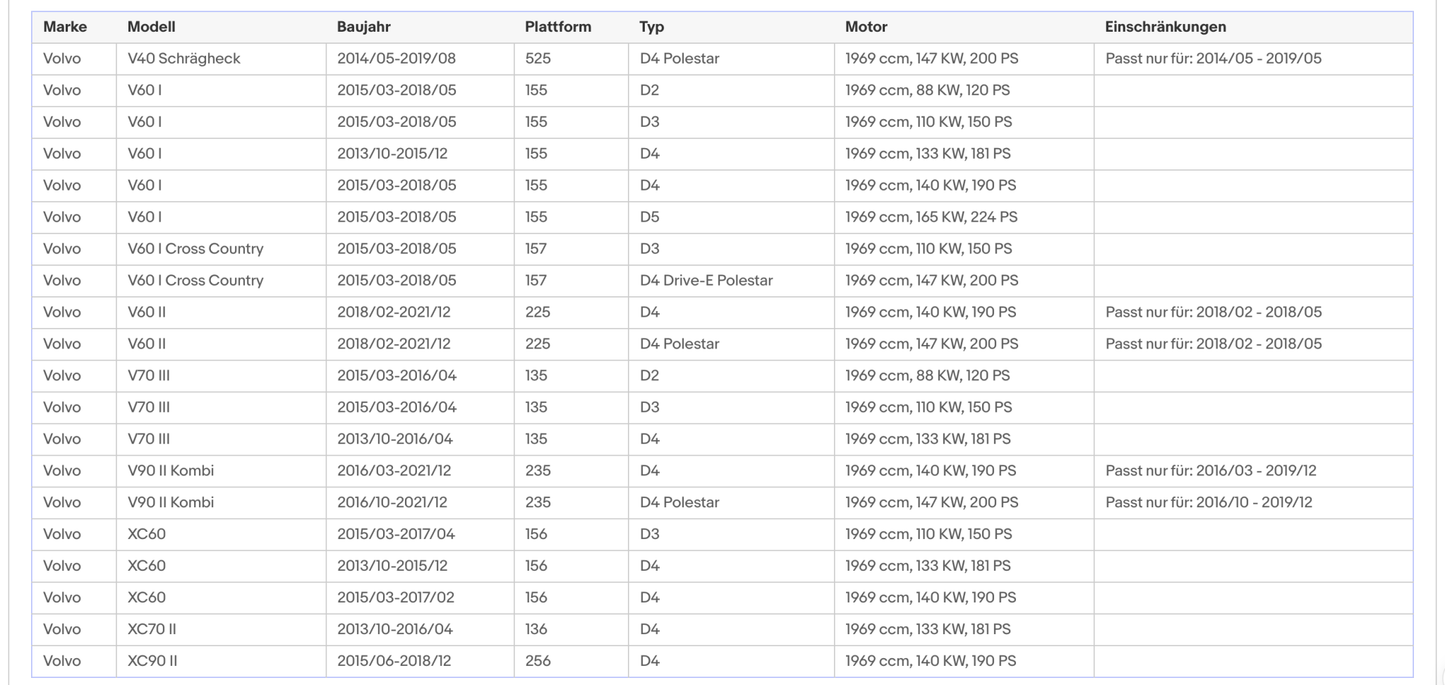Click the XC70 II model cell
This screenshot has width=1445, height=685.
point(152,629)
